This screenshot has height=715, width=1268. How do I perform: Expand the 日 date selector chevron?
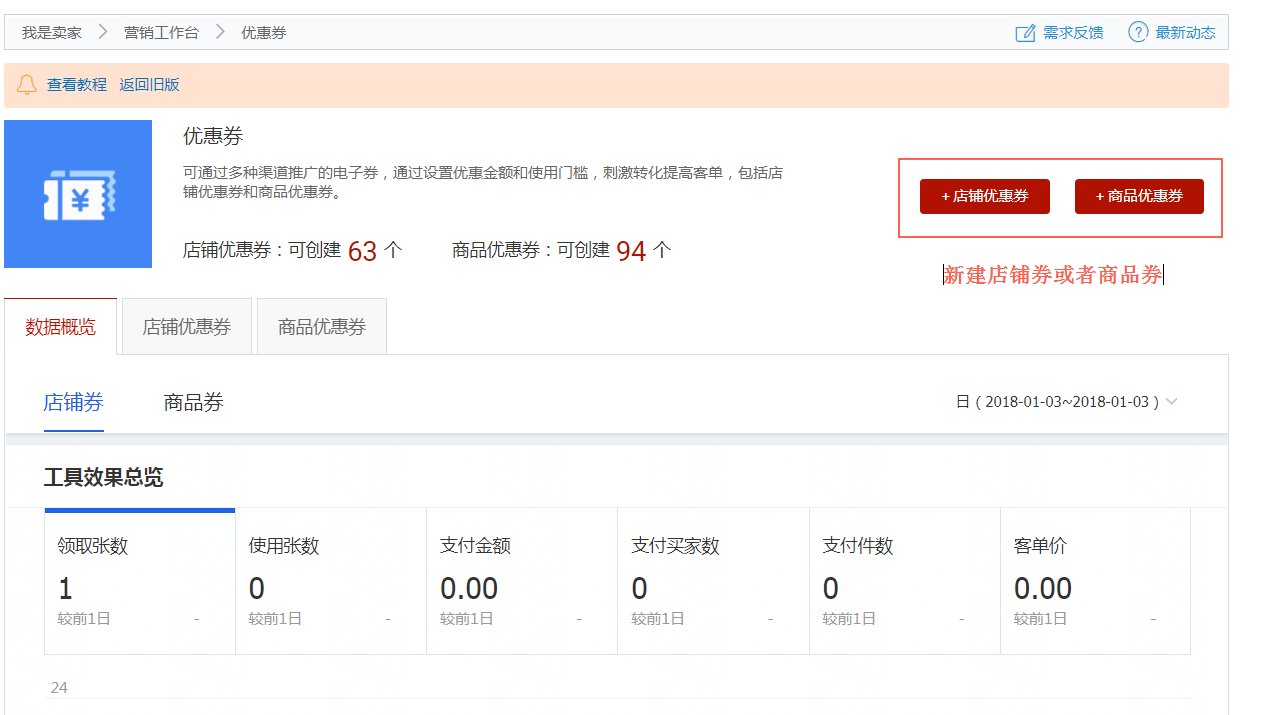[x=1172, y=401]
